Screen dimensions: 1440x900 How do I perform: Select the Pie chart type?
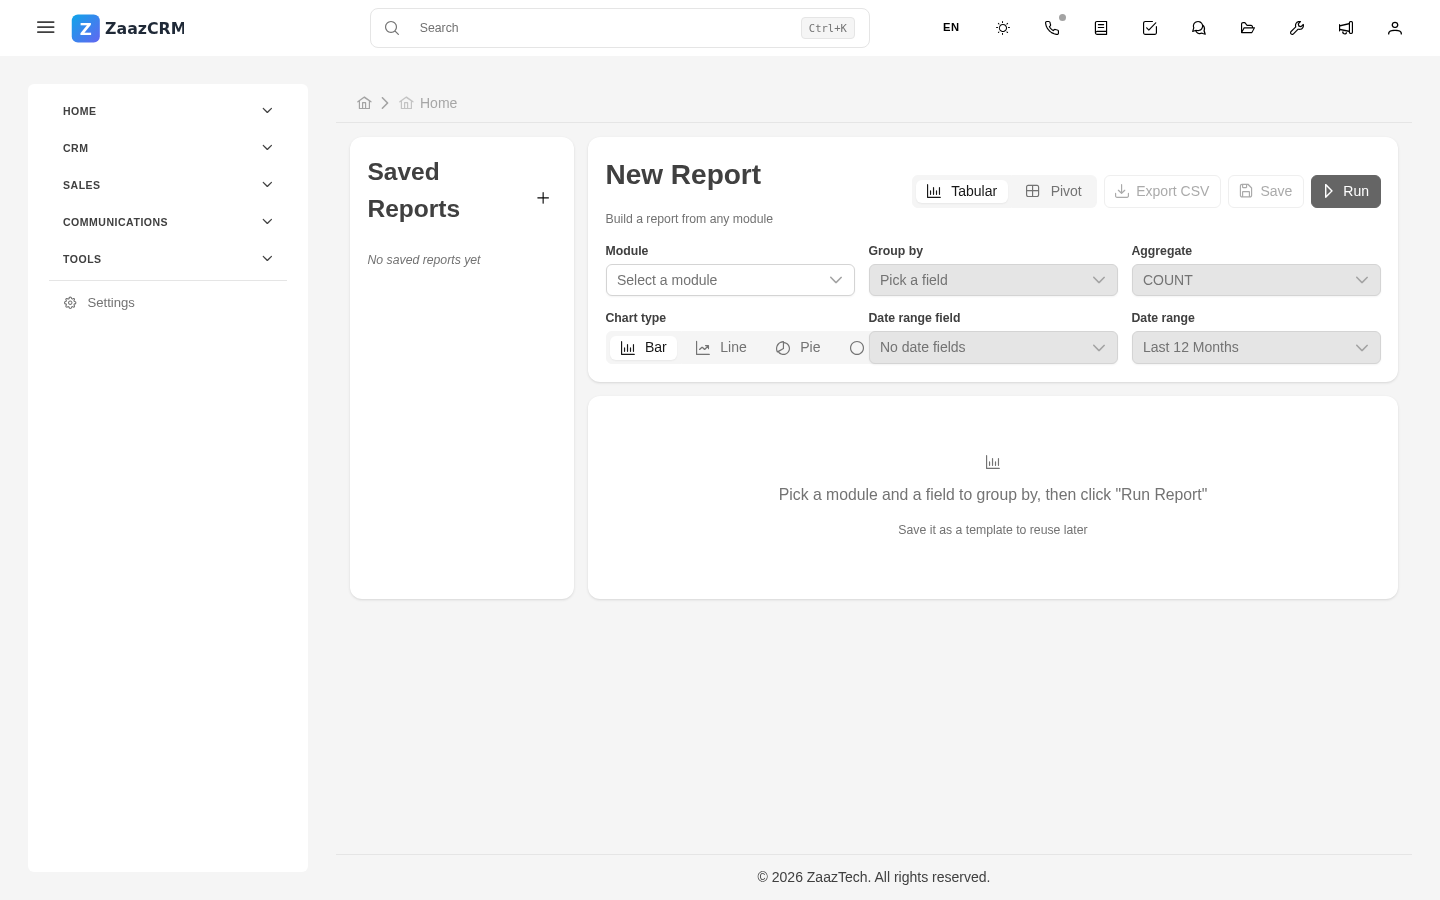pos(798,348)
